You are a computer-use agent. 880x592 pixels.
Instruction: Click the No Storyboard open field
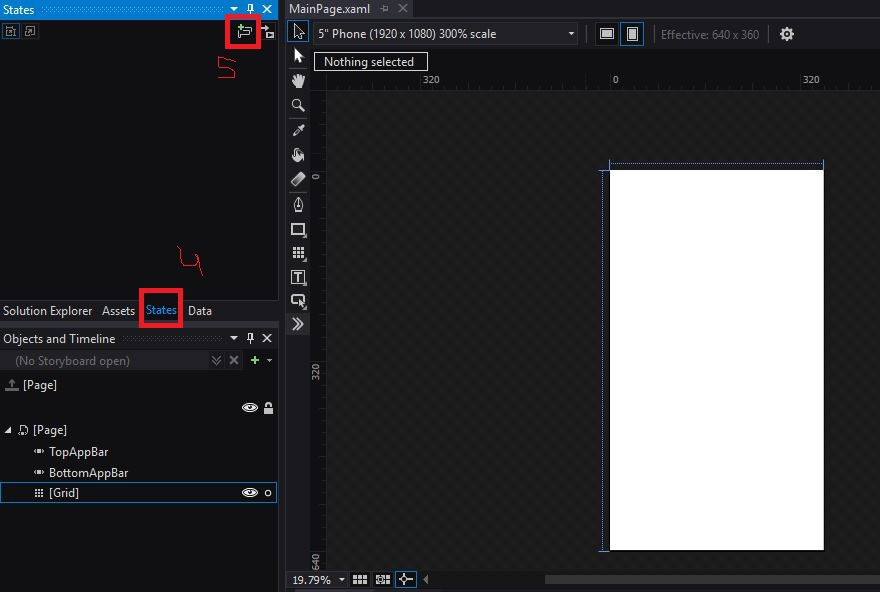[x=105, y=360]
